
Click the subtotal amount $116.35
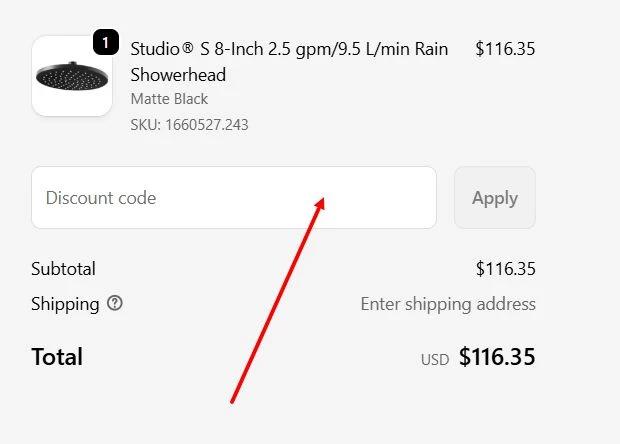coord(505,269)
